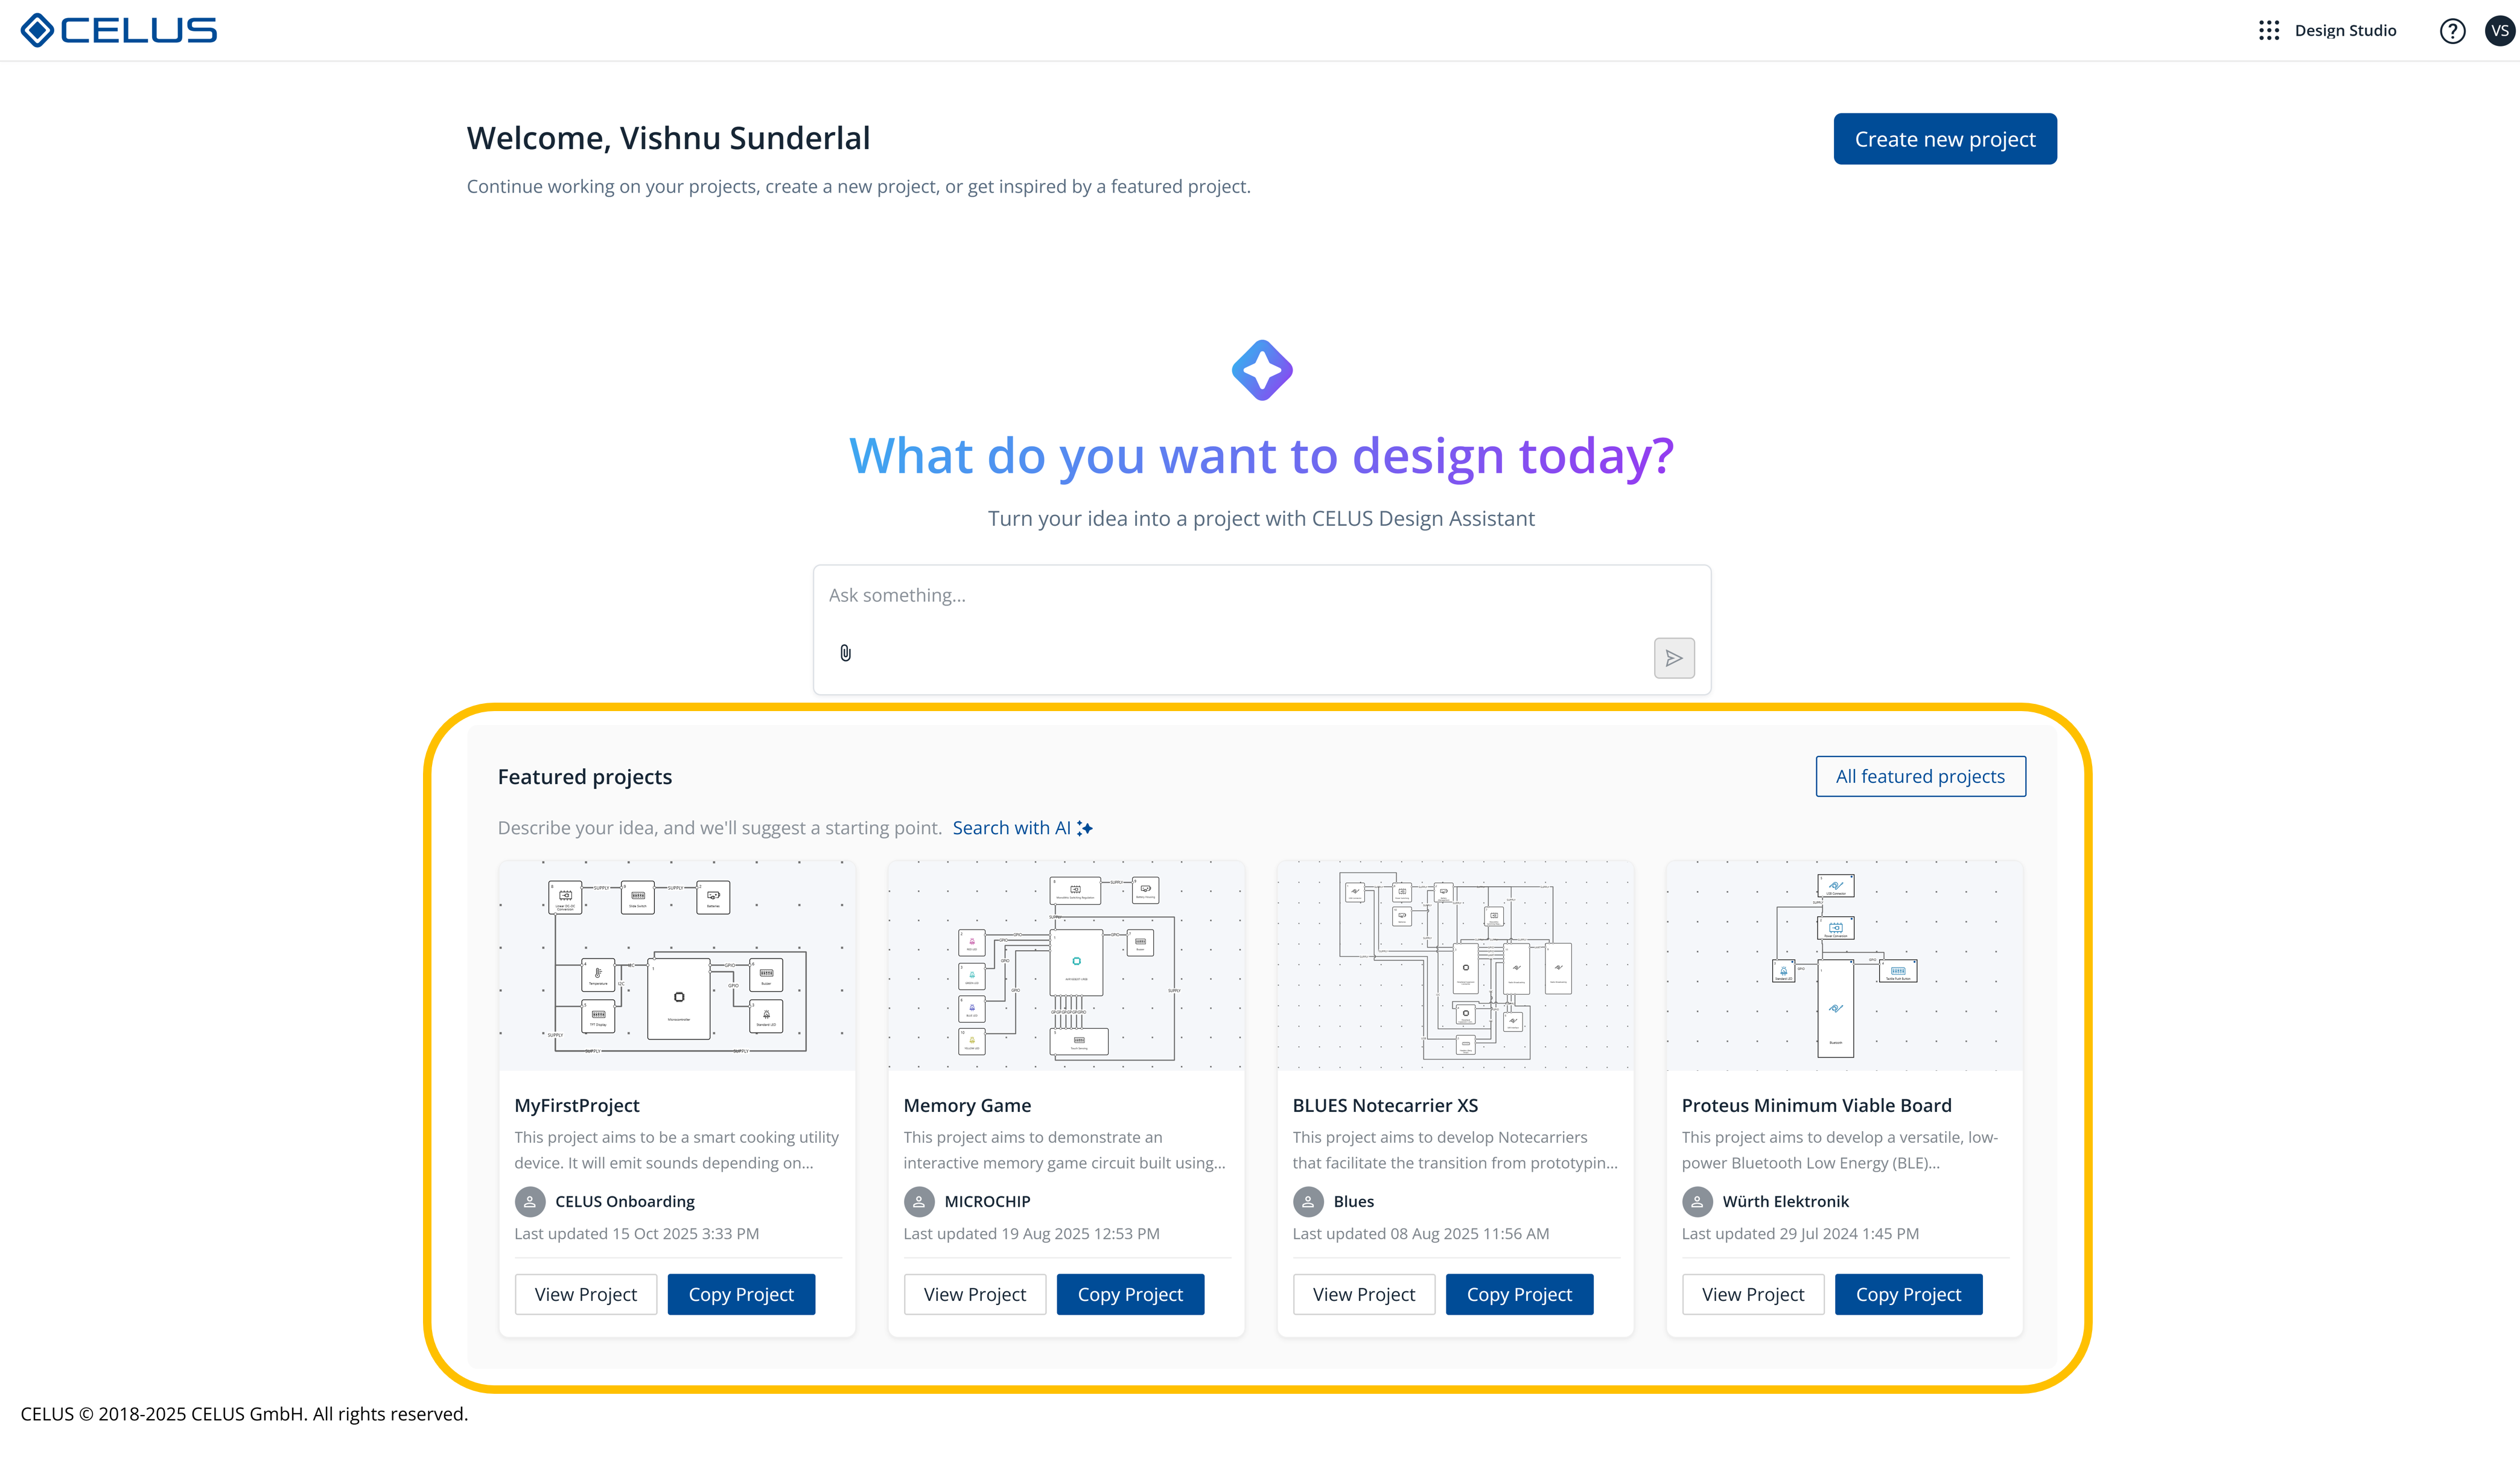Viewport: 2520px width, 1459px height.
Task: View the BLUES Notecarrier XS project
Action: pyautogui.click(x=1363, y=1294)
